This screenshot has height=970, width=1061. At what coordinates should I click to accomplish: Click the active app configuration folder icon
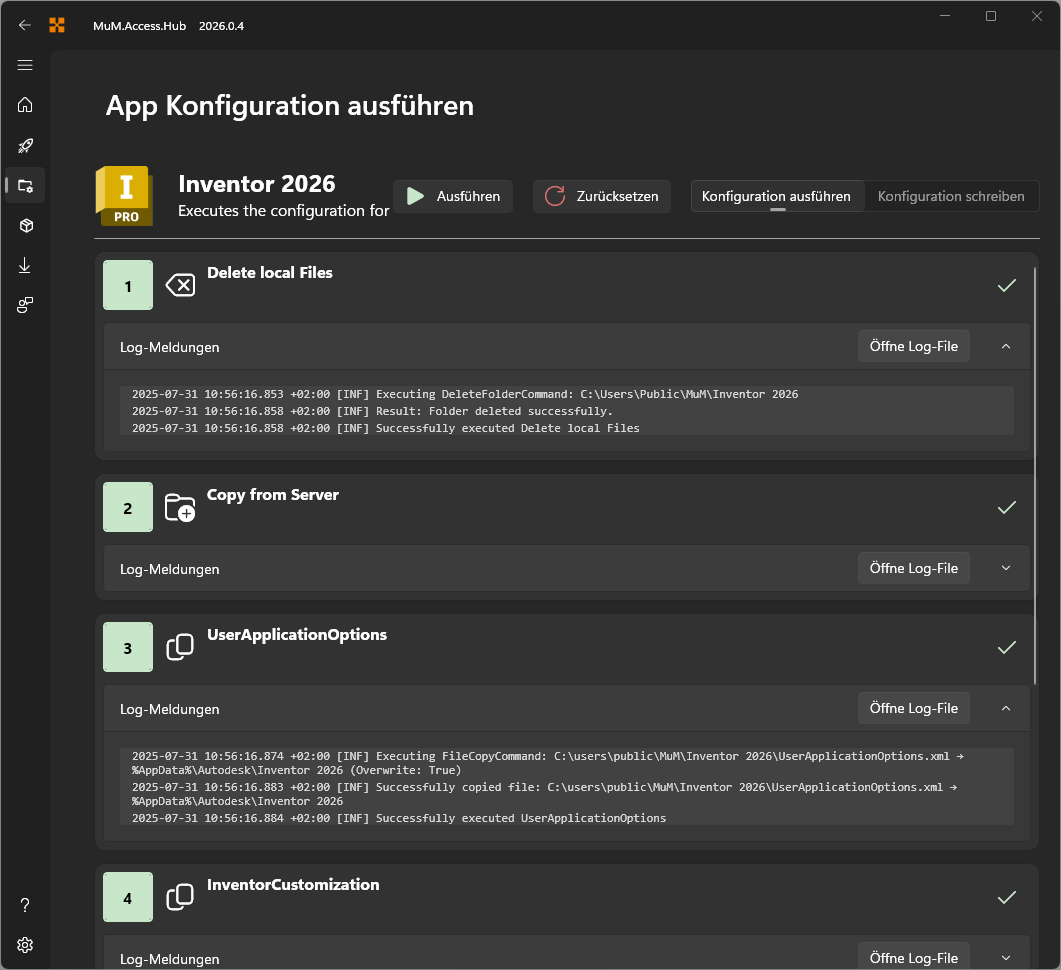click(x=25, y=185)
